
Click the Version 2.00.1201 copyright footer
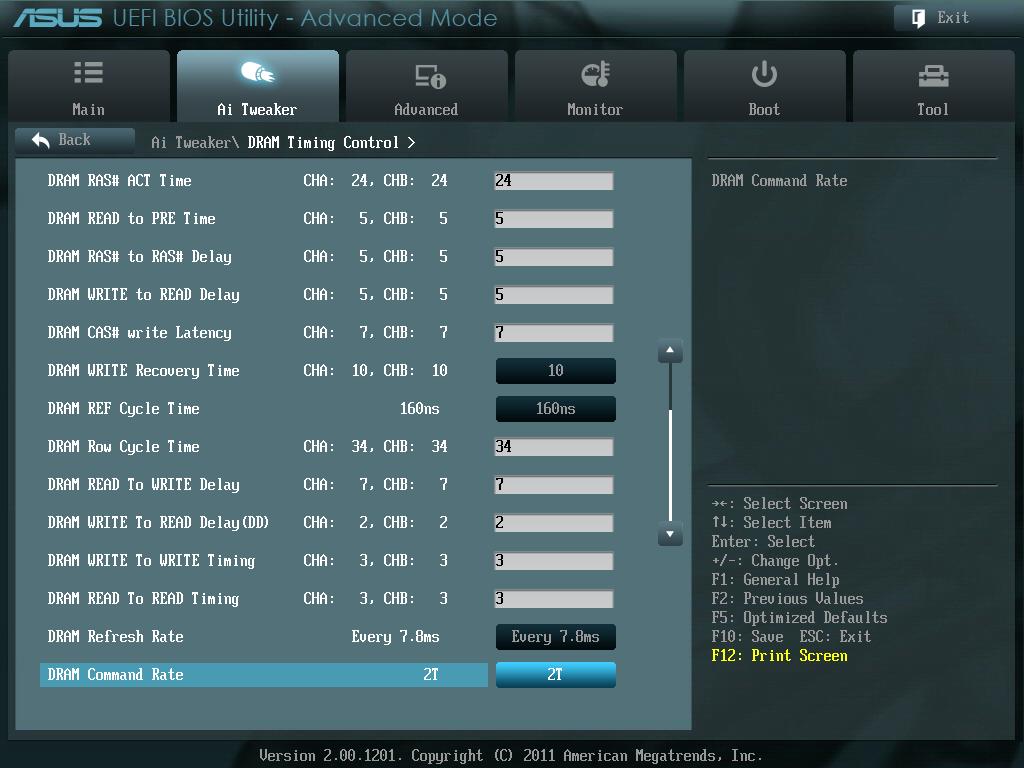pyautogui.click(x=511, y=756)
